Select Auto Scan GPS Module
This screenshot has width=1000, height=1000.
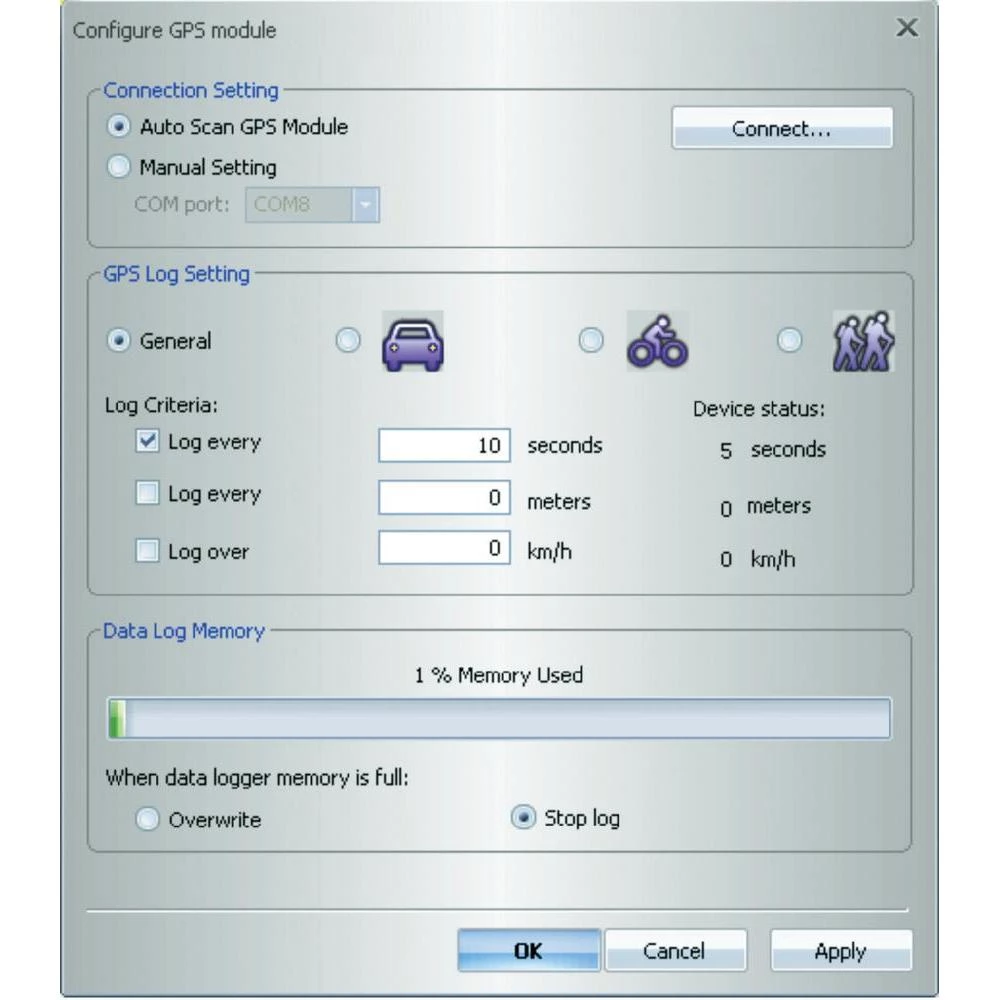point(119,127)
